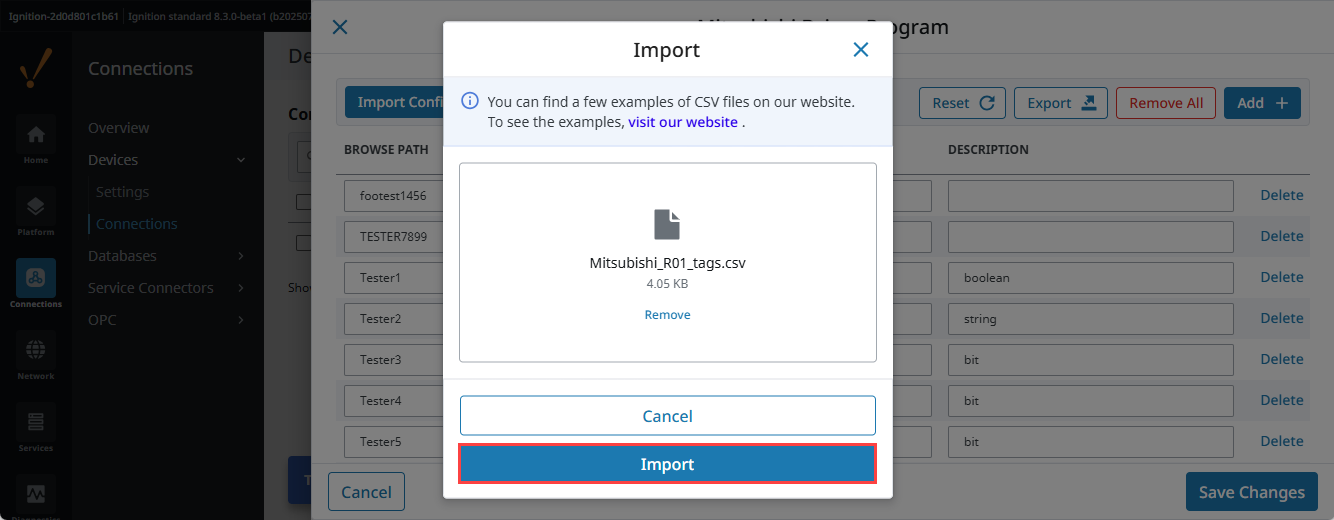Screen dimensions: 1334x520
Task: Confirm with the blue Import button
Action: click(x=667, y=464)
